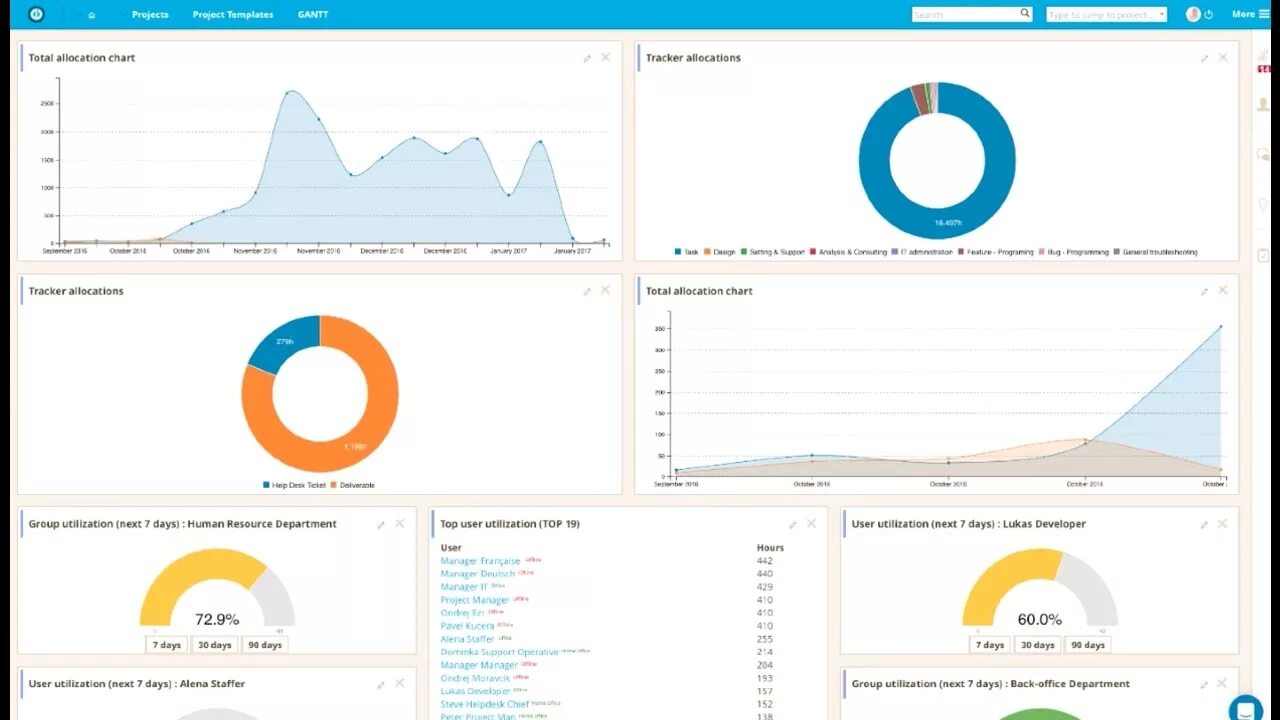Image resolution: width=1280 pixels, height=720 pixels.
Task: Remove the Human Resource Department utilization widget
Action: click(x=399, y=523)
